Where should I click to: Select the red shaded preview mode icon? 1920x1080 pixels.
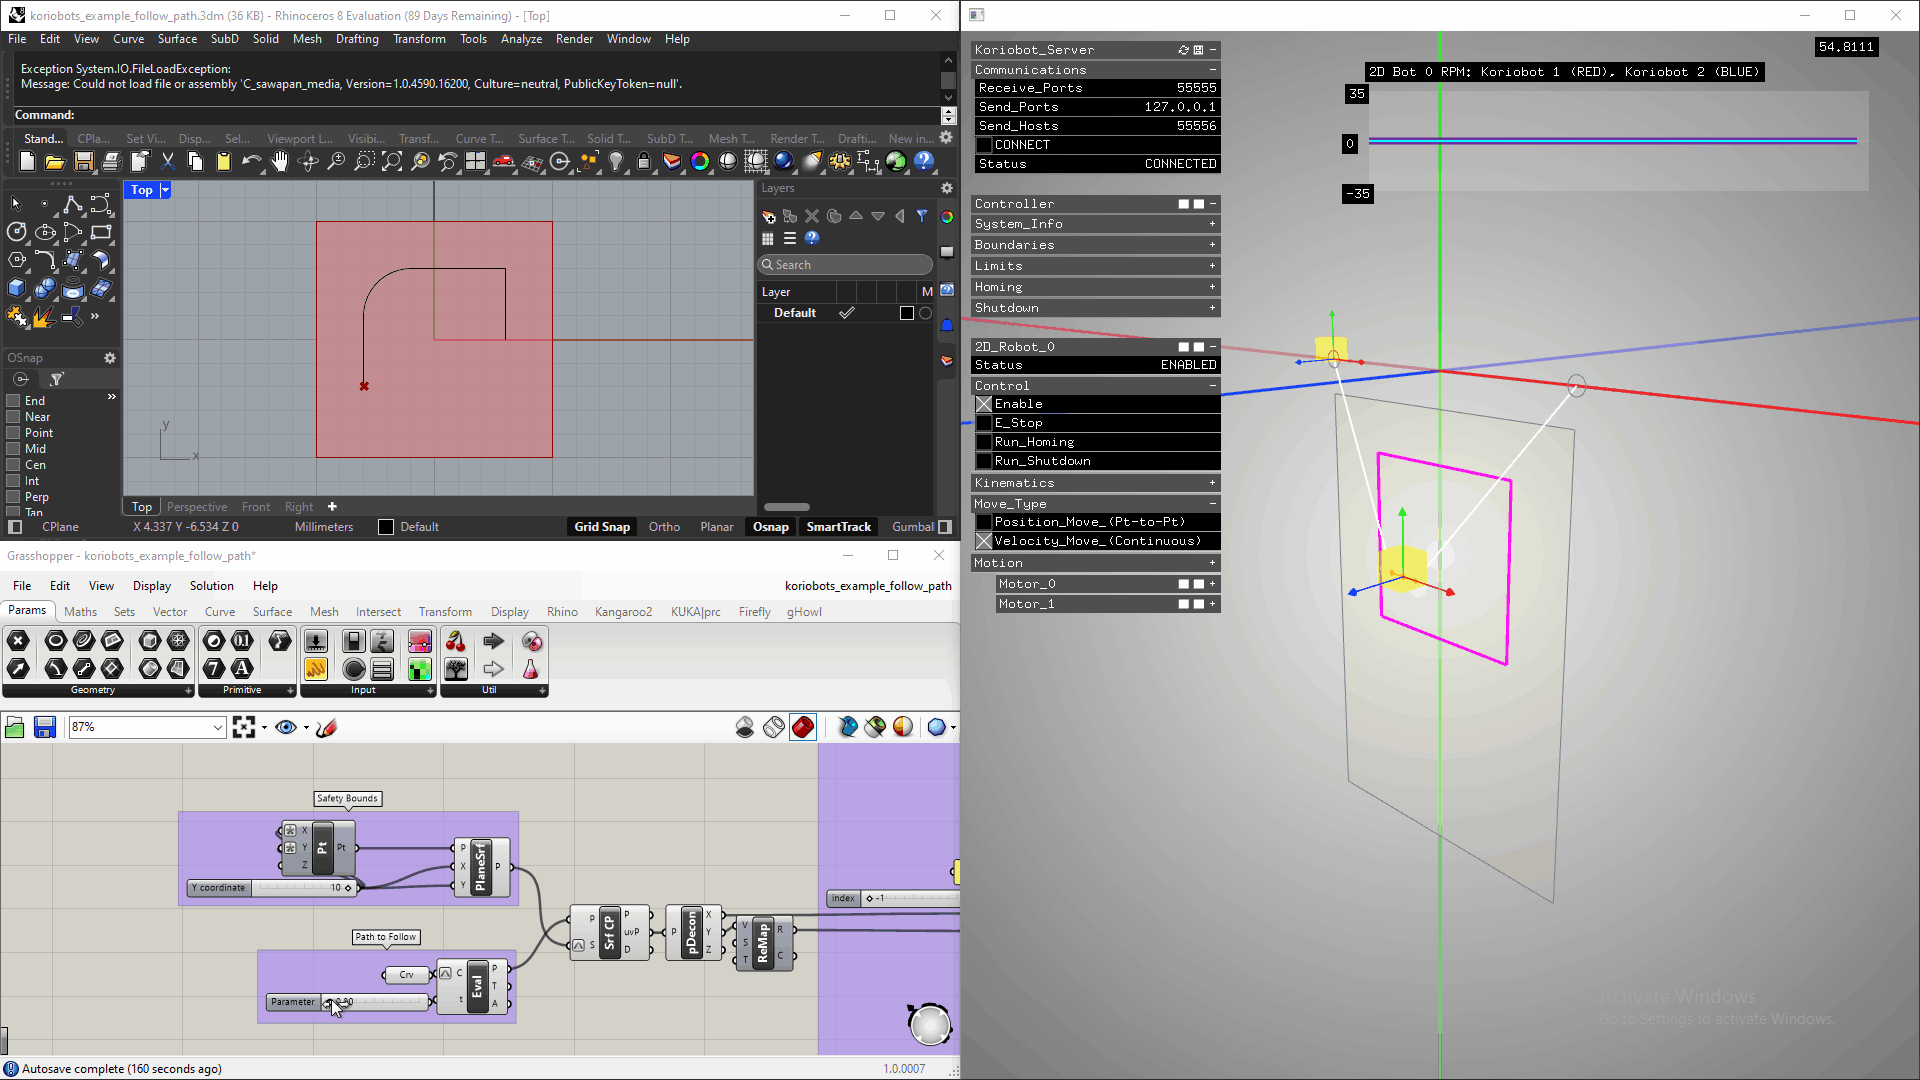click(x=803, y=727)
